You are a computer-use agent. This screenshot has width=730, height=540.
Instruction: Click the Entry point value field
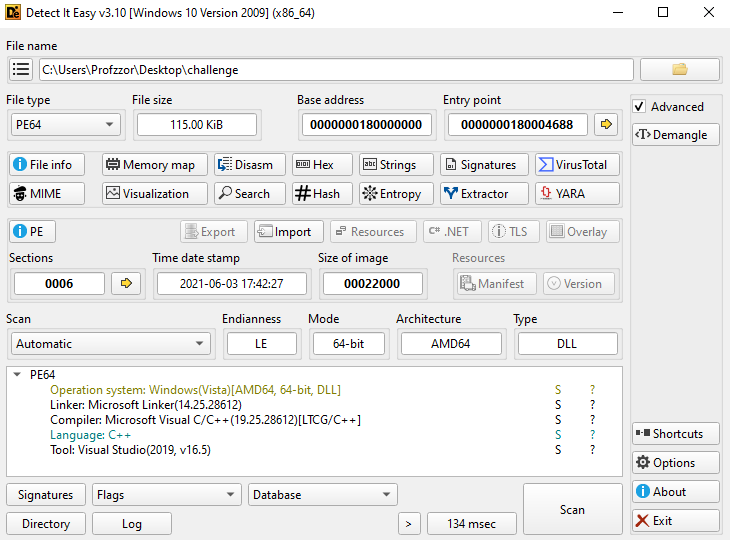[x=517, y=125]
